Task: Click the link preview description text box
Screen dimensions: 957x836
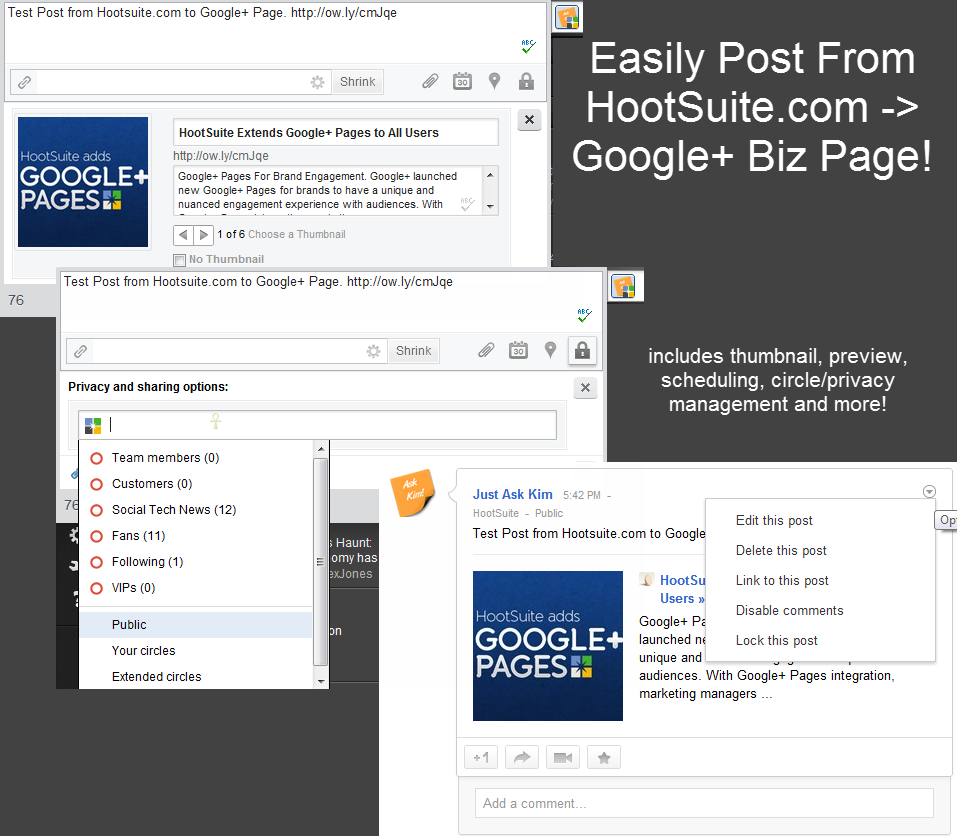Action: pos(336,190)
